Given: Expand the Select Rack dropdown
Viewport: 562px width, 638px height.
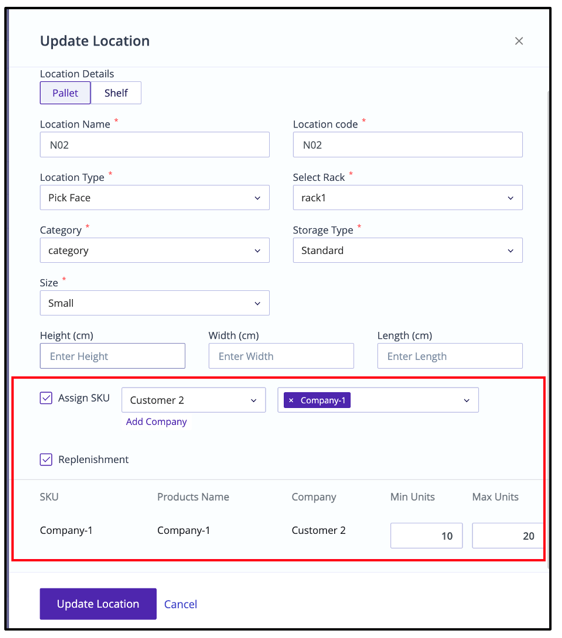Looking at the screenshot, I should coord(407,198).
